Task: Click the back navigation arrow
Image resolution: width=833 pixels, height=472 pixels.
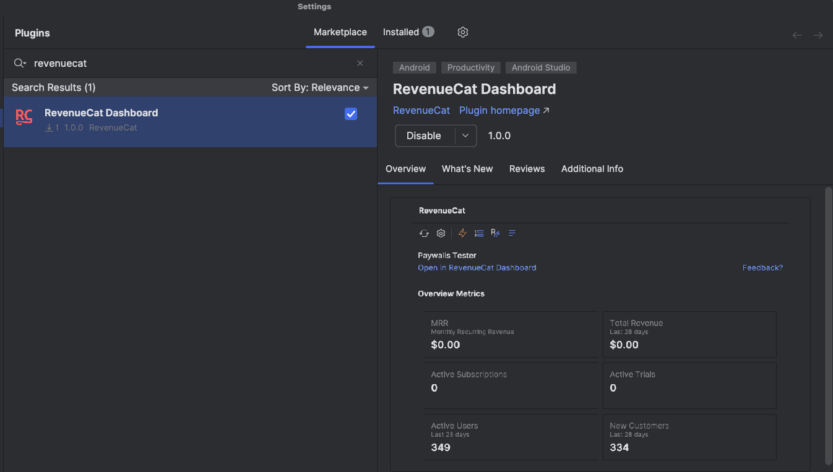Action: click(x=797, y=35)
